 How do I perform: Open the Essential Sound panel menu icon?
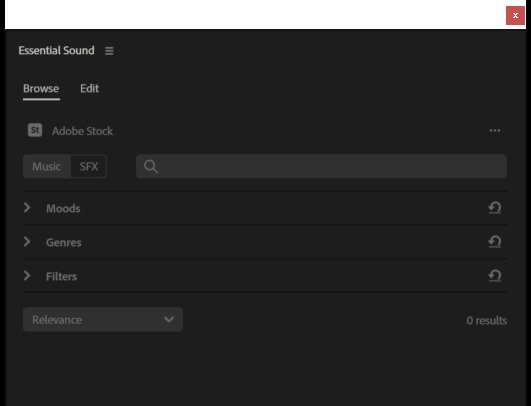[109, 51]
